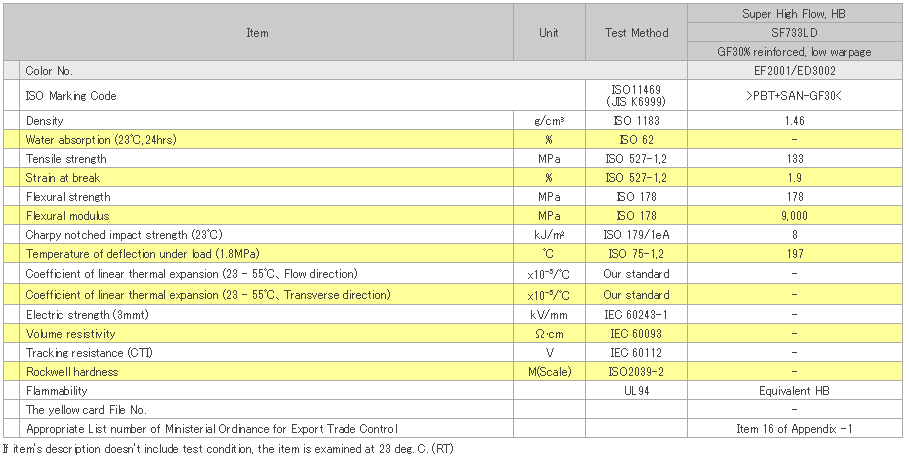Screen dimensions: 909x456
Task: Select the >PBT+SAN-GF30< marking code value
Action: coord(794,96)
